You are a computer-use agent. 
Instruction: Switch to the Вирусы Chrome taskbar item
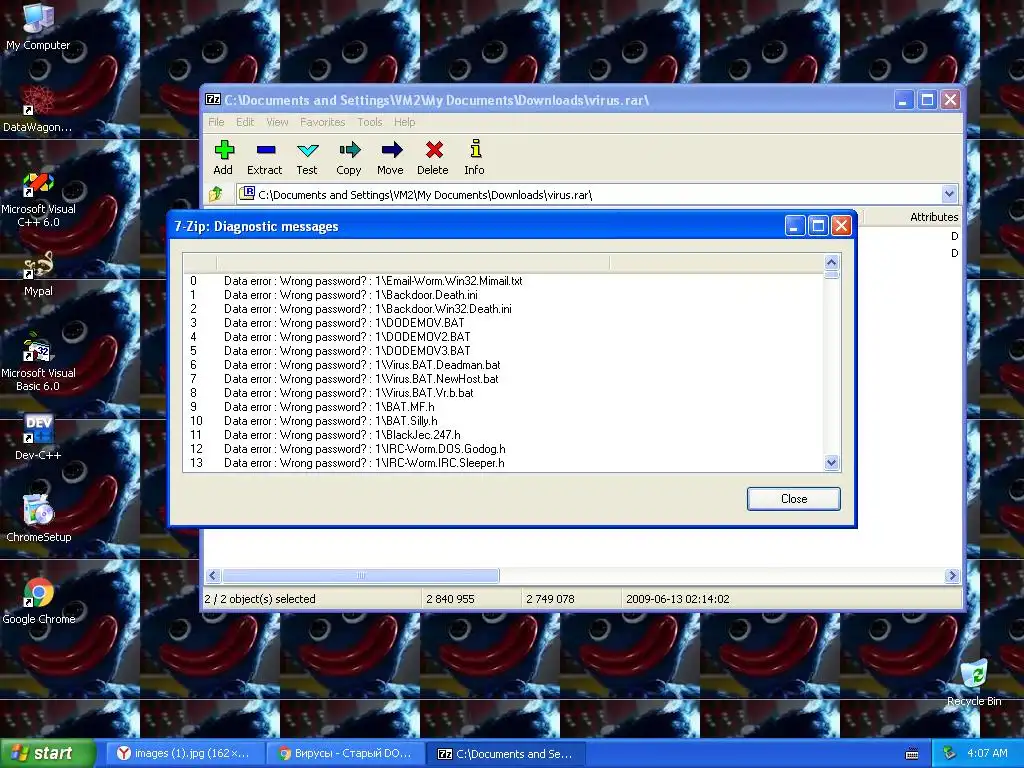pyautogui.click(x=345, y=754)
